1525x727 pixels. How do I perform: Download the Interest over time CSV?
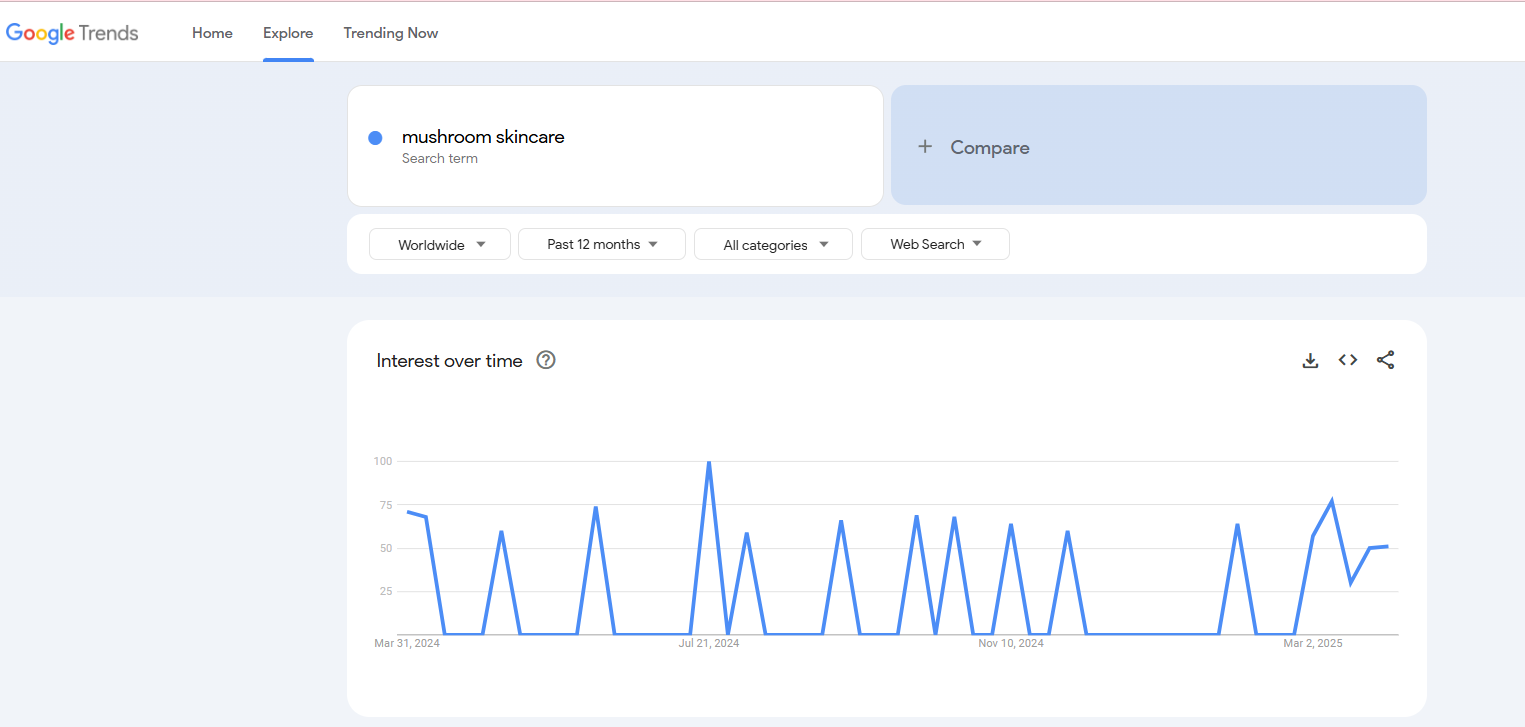point(1310,361)
